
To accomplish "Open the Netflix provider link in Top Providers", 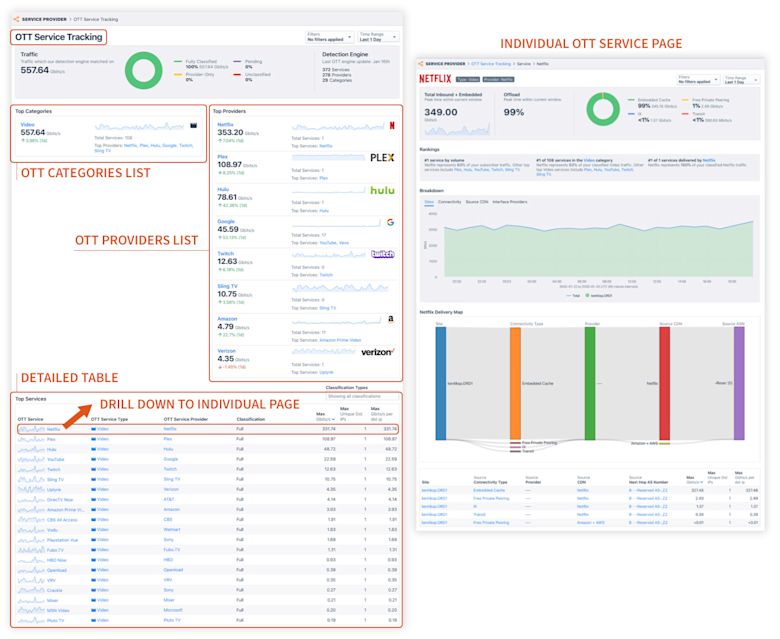I will tap(225, 125).
